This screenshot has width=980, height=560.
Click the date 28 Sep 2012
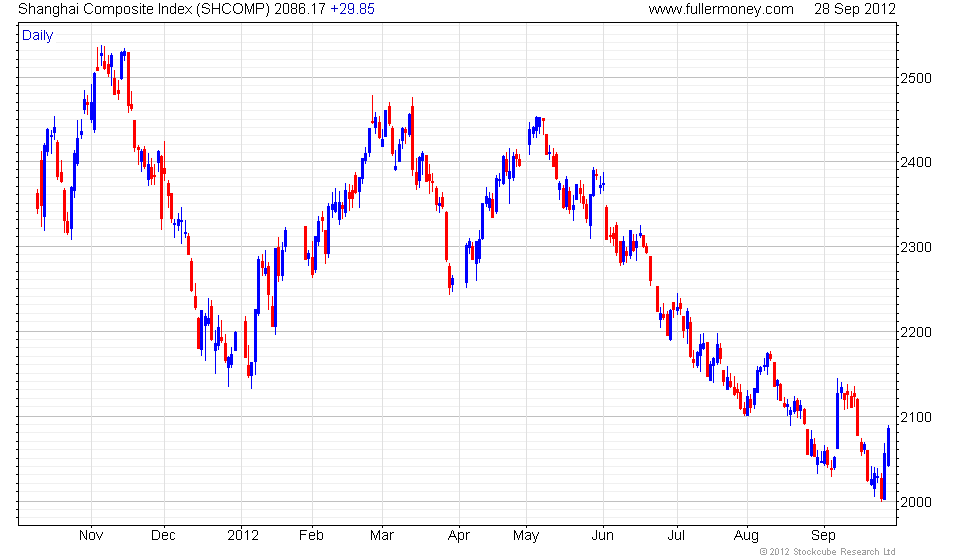coord(854,9)
